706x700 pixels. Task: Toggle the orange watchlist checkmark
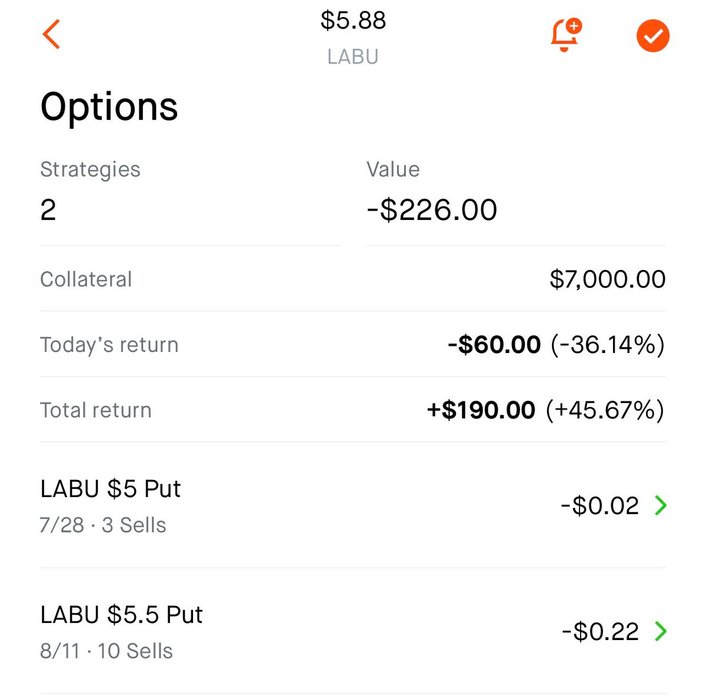[x=652, y=36]
